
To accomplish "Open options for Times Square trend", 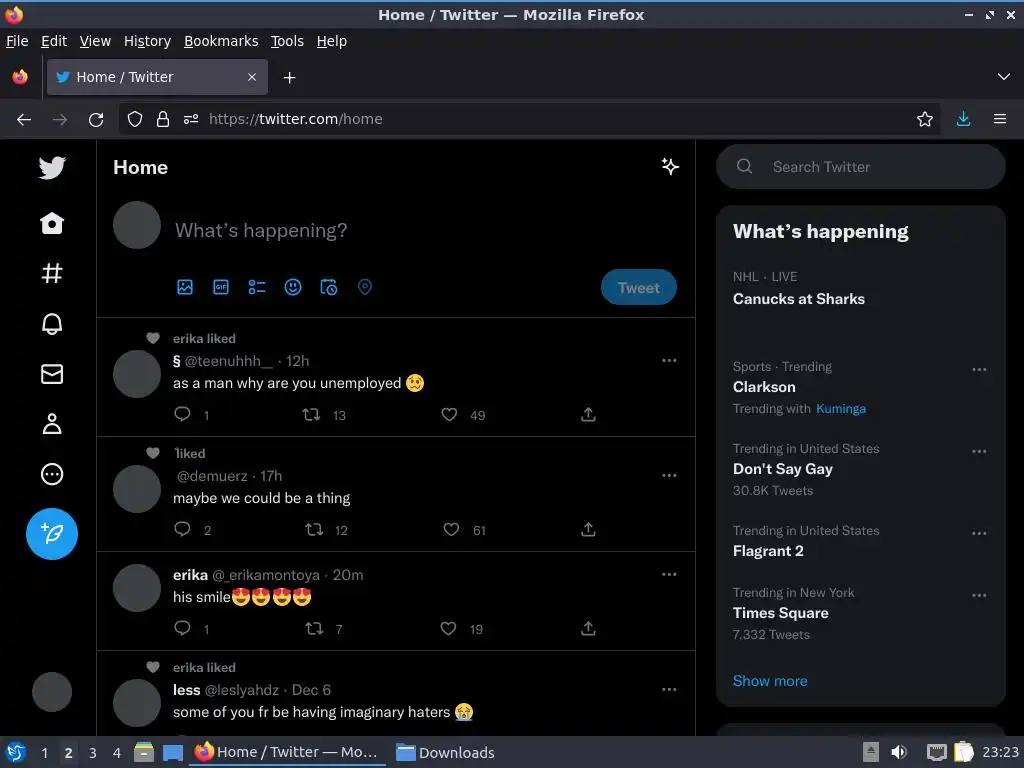I will pos(979,595).
